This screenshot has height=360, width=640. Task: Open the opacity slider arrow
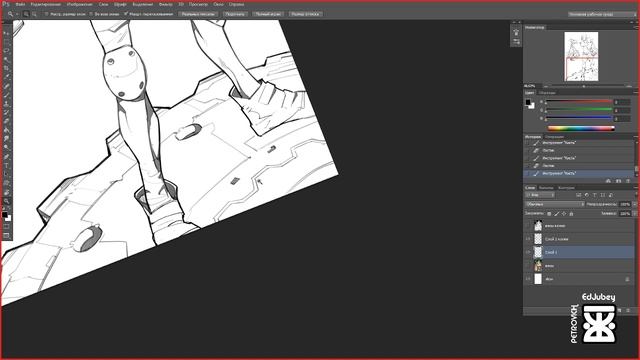click(635, 204)
